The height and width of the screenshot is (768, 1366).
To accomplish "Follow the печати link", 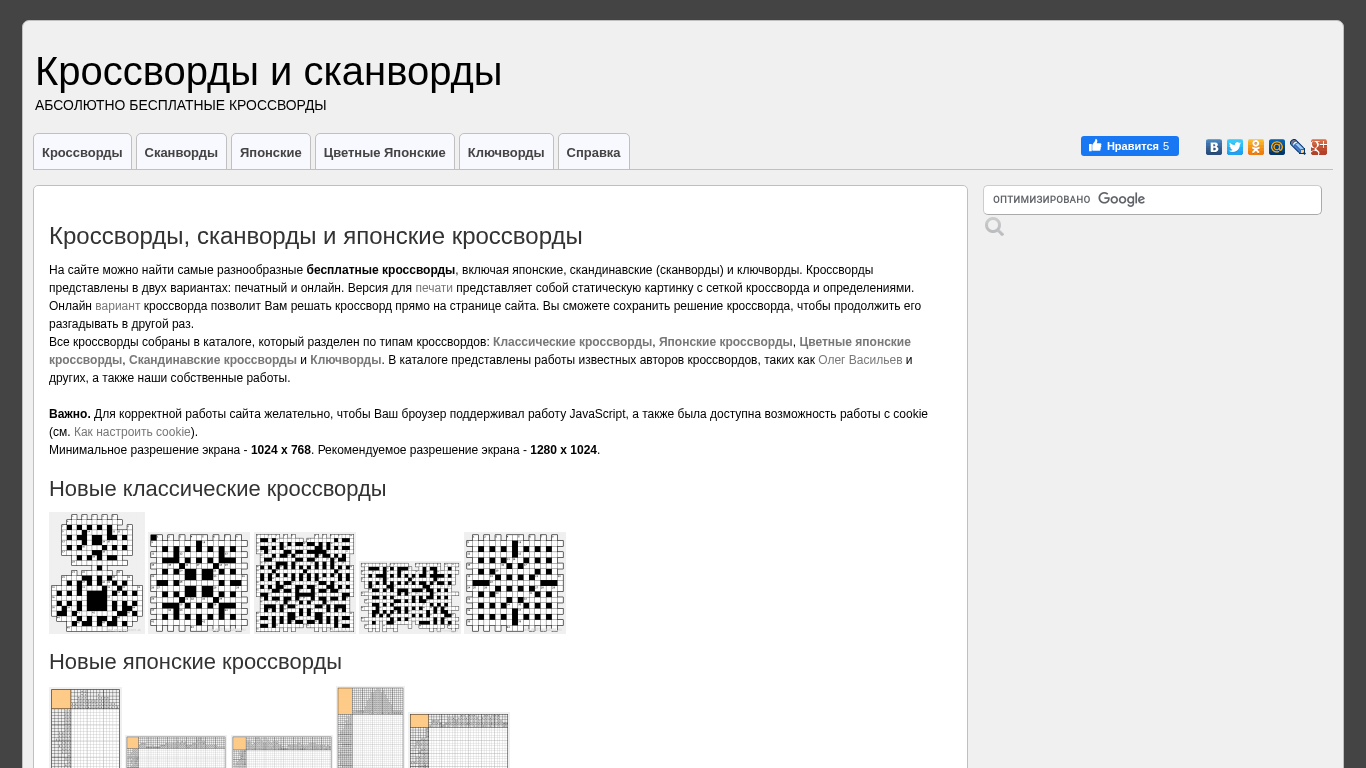I will pyautogui.click(x=434, y=288).
